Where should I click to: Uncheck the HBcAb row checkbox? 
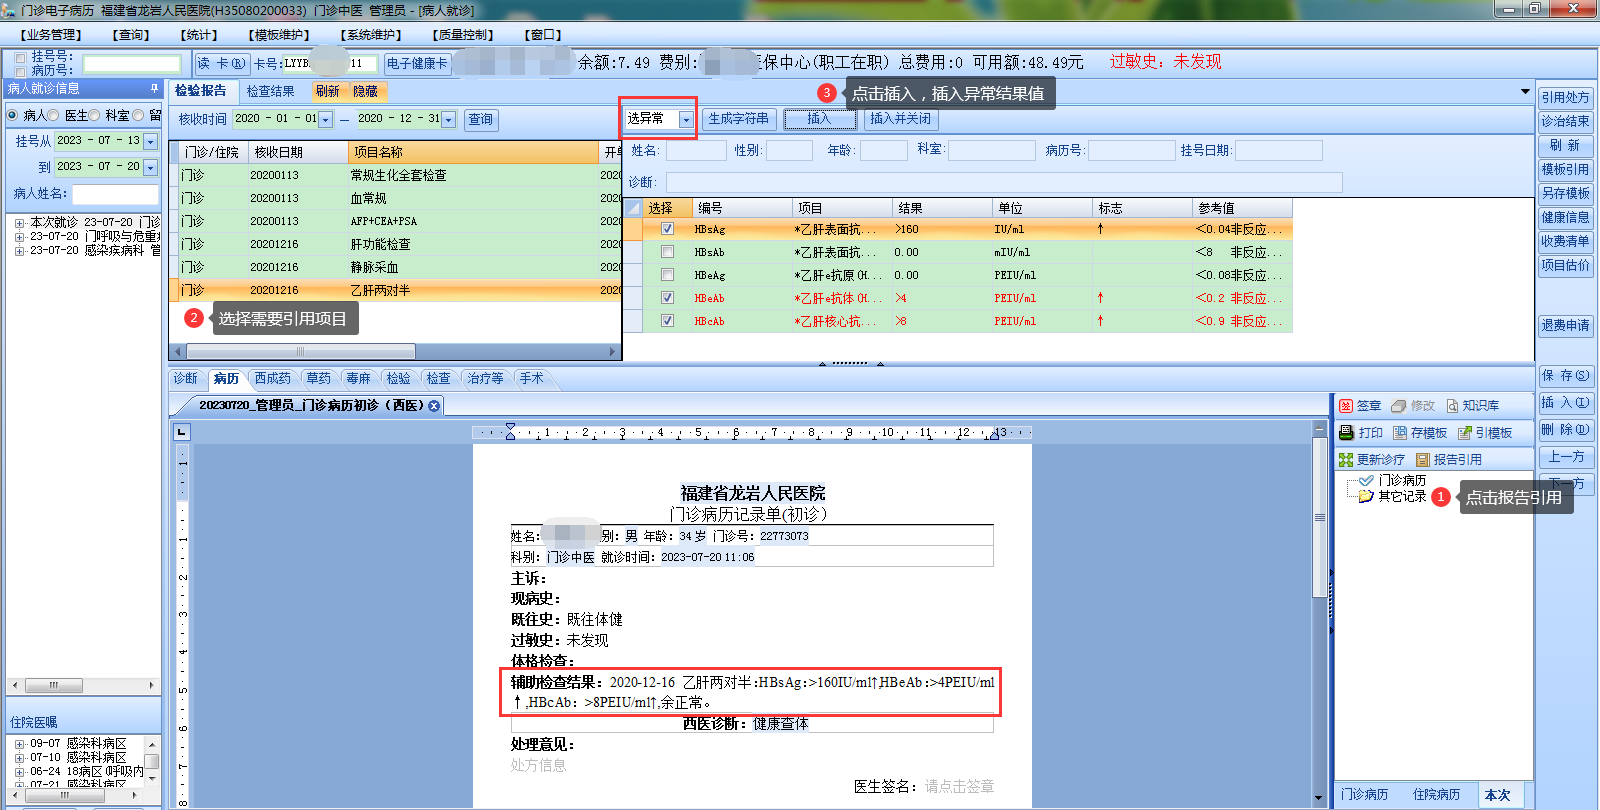tap(667, 321)
